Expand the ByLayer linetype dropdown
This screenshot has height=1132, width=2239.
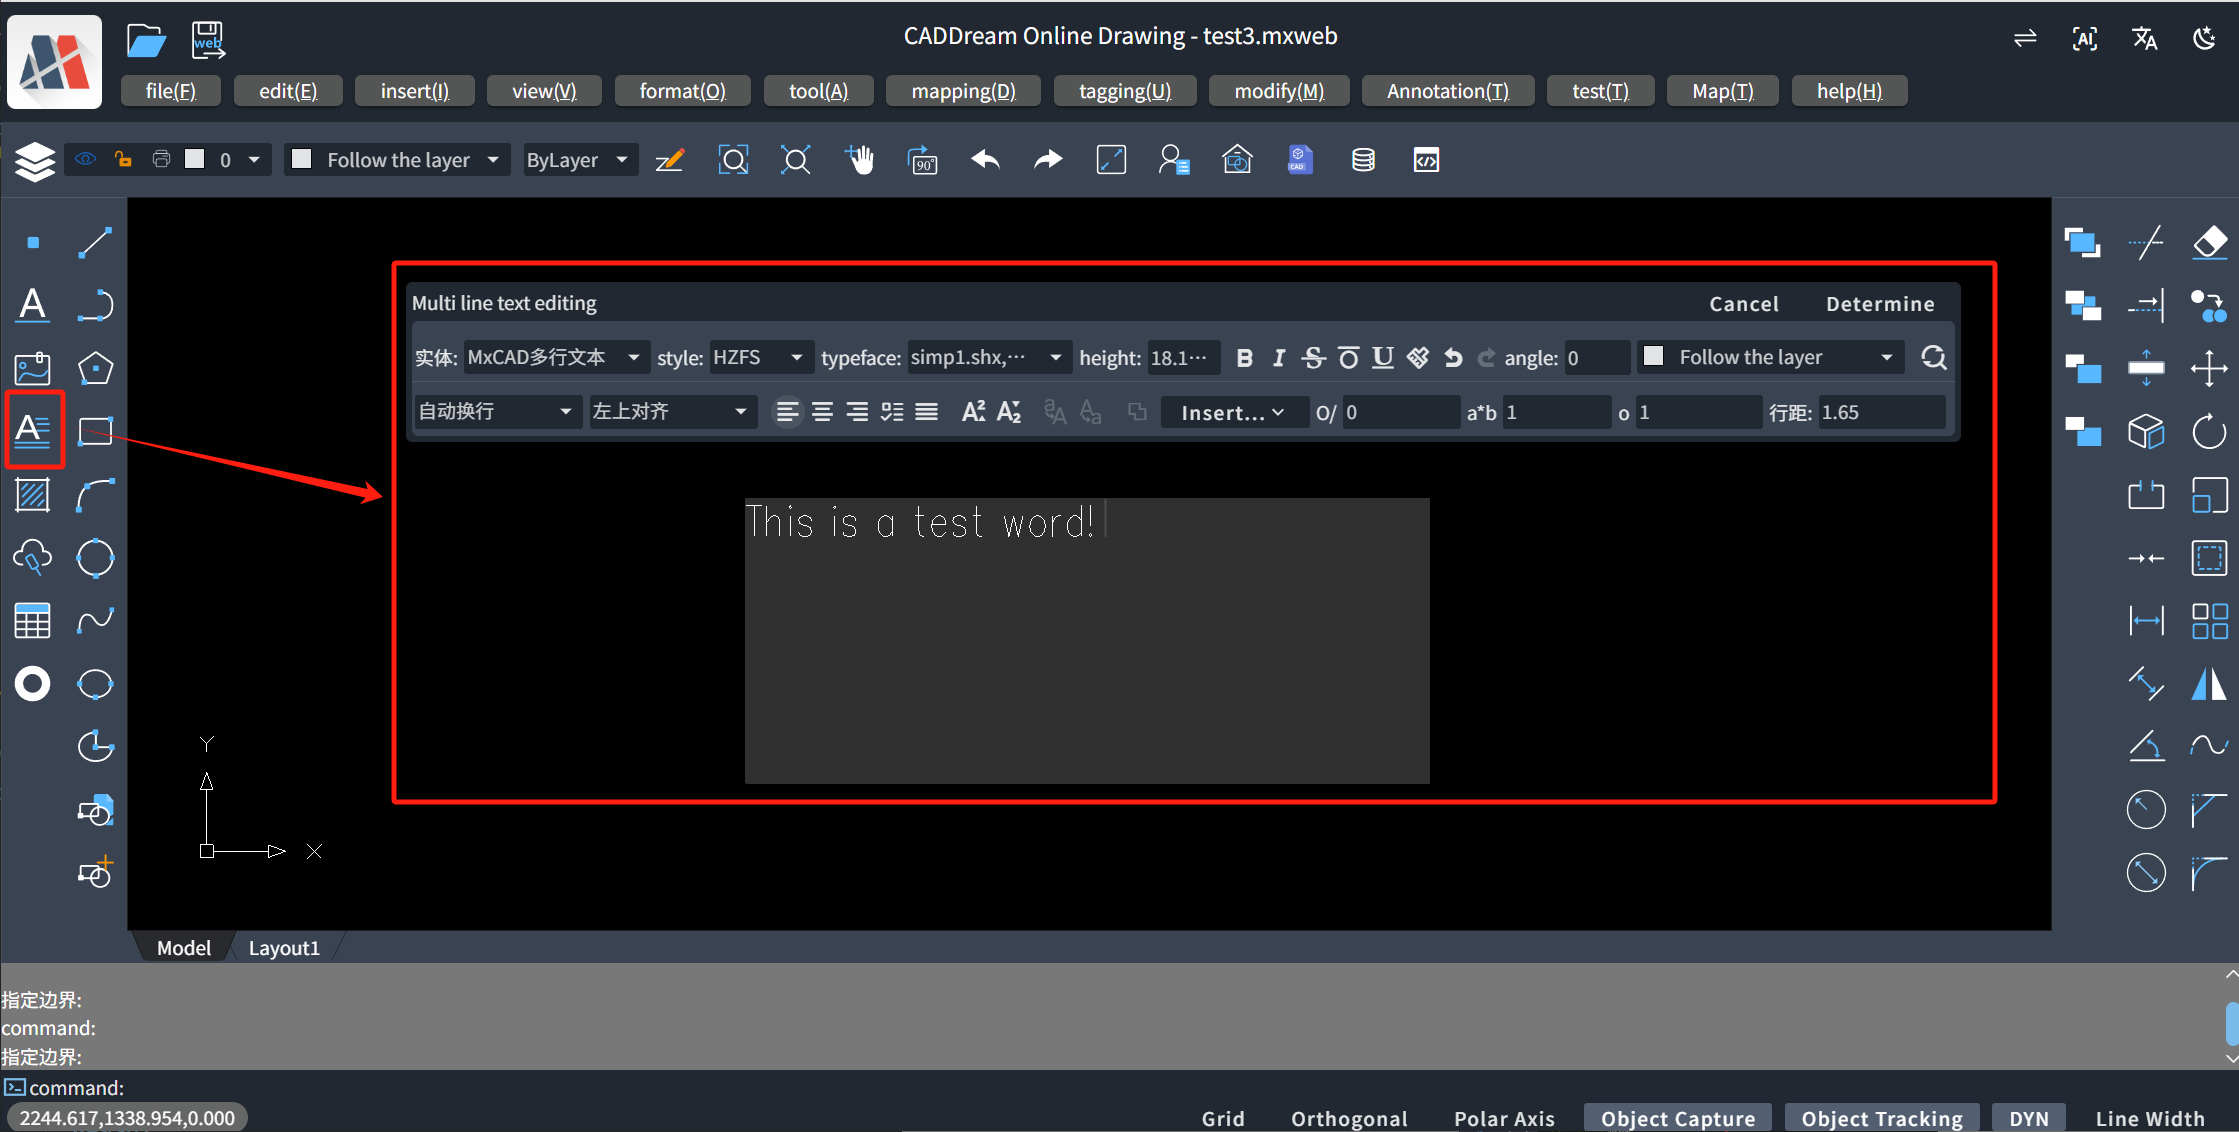578,160
